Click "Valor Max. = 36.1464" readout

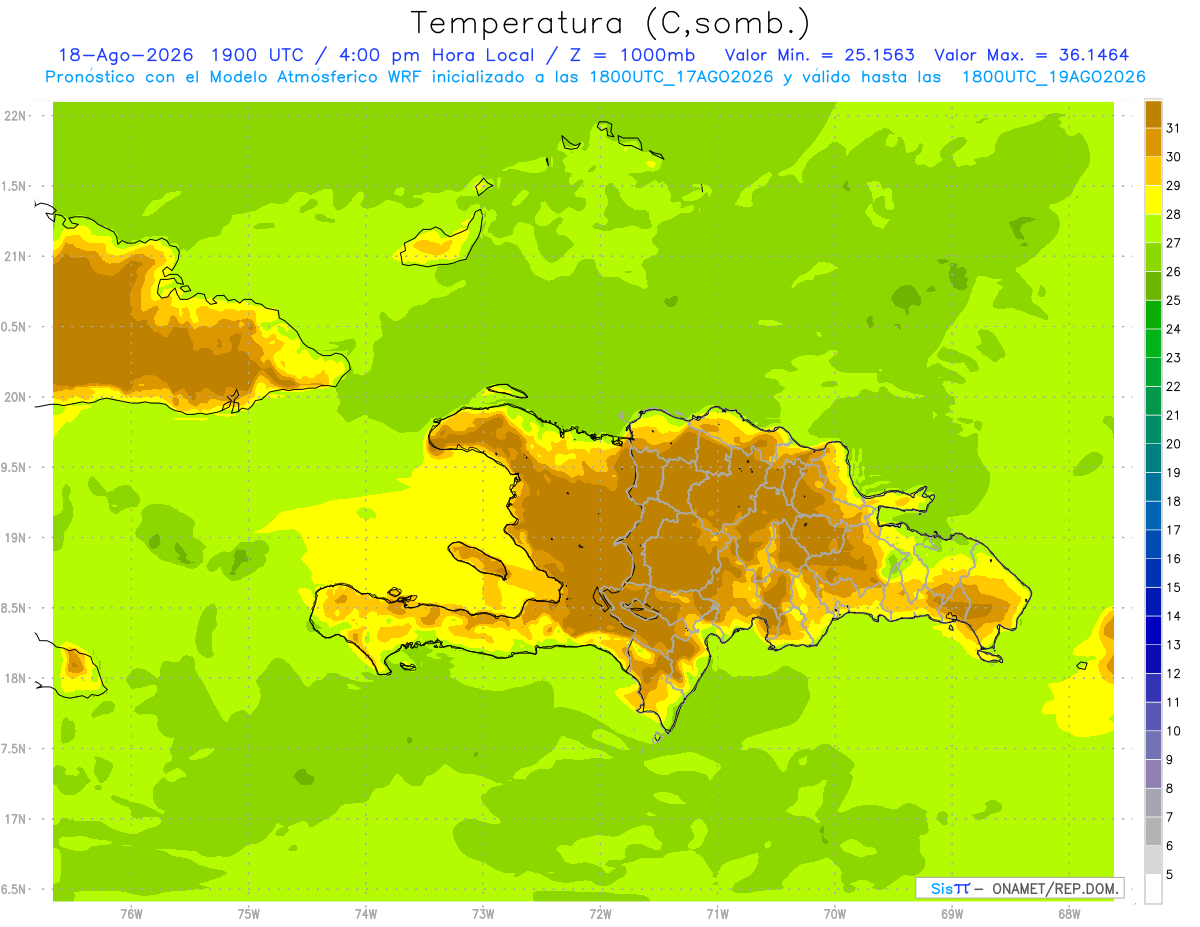click(x=1032, y=55)
